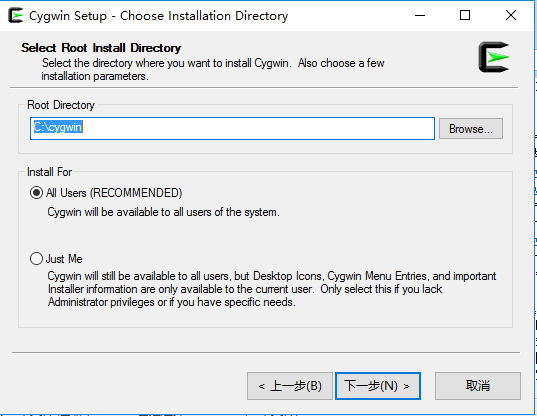This screenshot has width=537, height=416.
Task: Click the Select Root Install Directory heading
Action: click(x=101, y=48)
